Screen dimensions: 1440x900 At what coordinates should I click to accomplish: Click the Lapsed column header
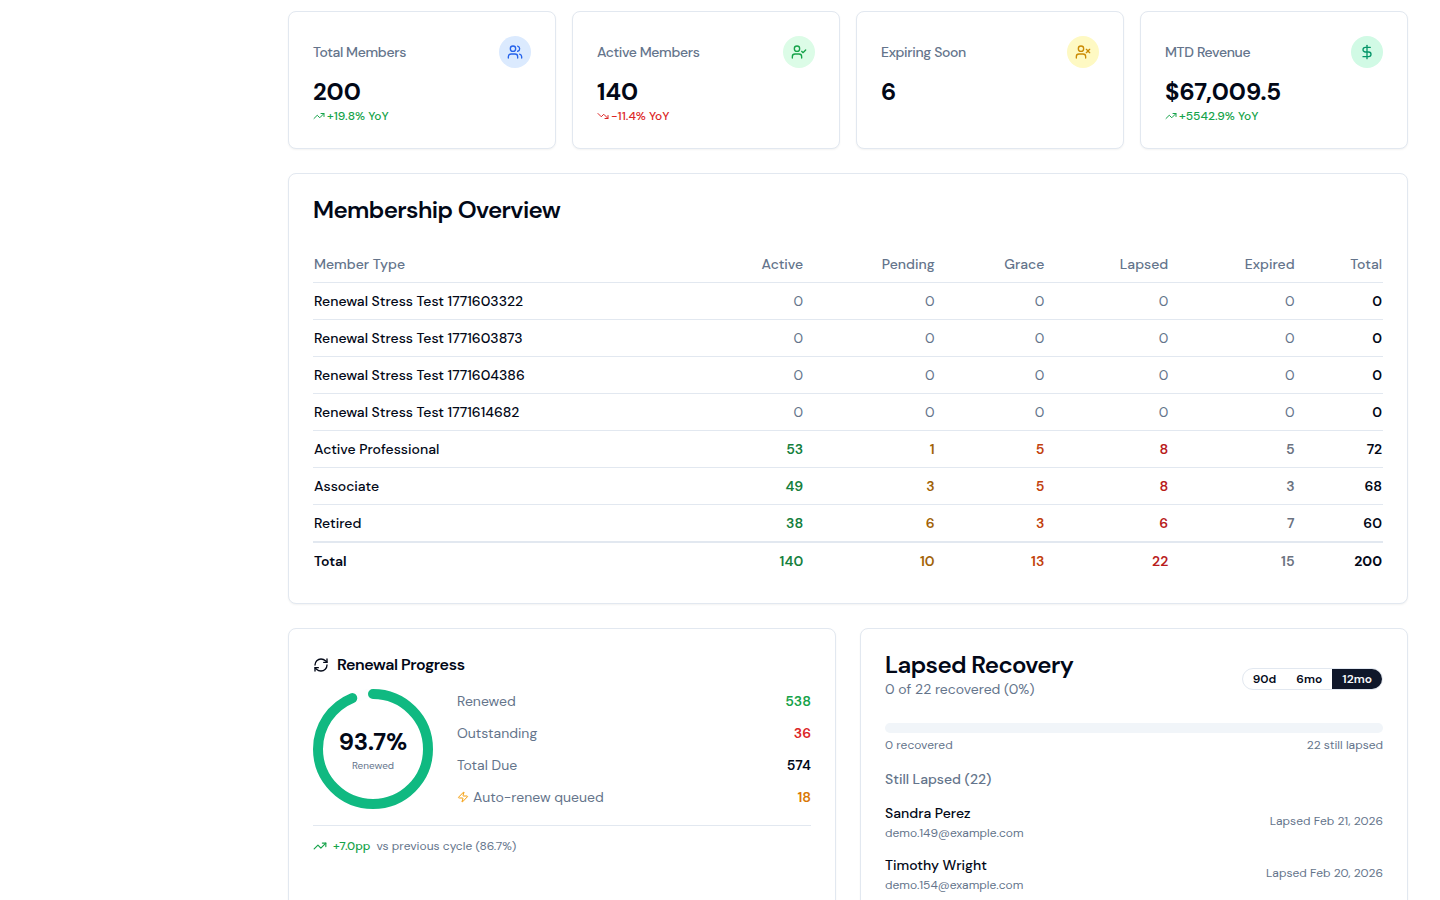pyautogui.click(x=1144, y=264)
